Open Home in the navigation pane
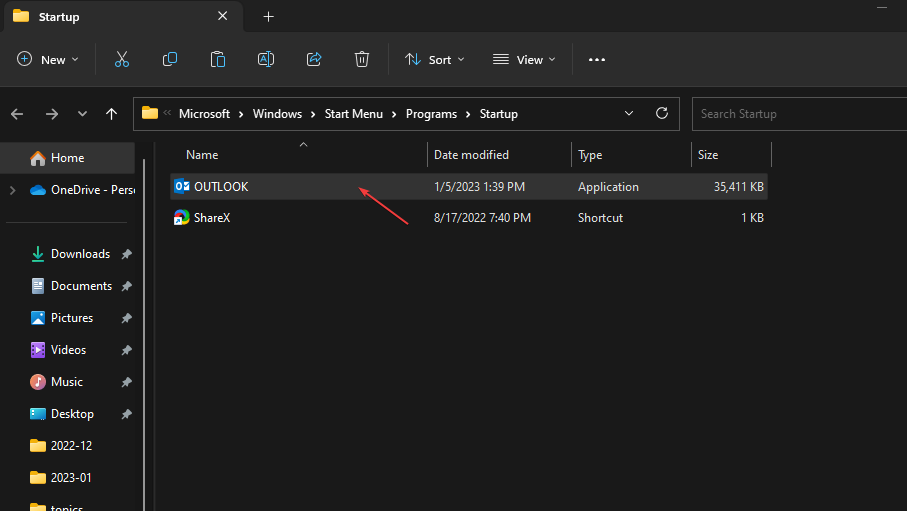Viewport: 907px width, 511px height. [67, 158]
